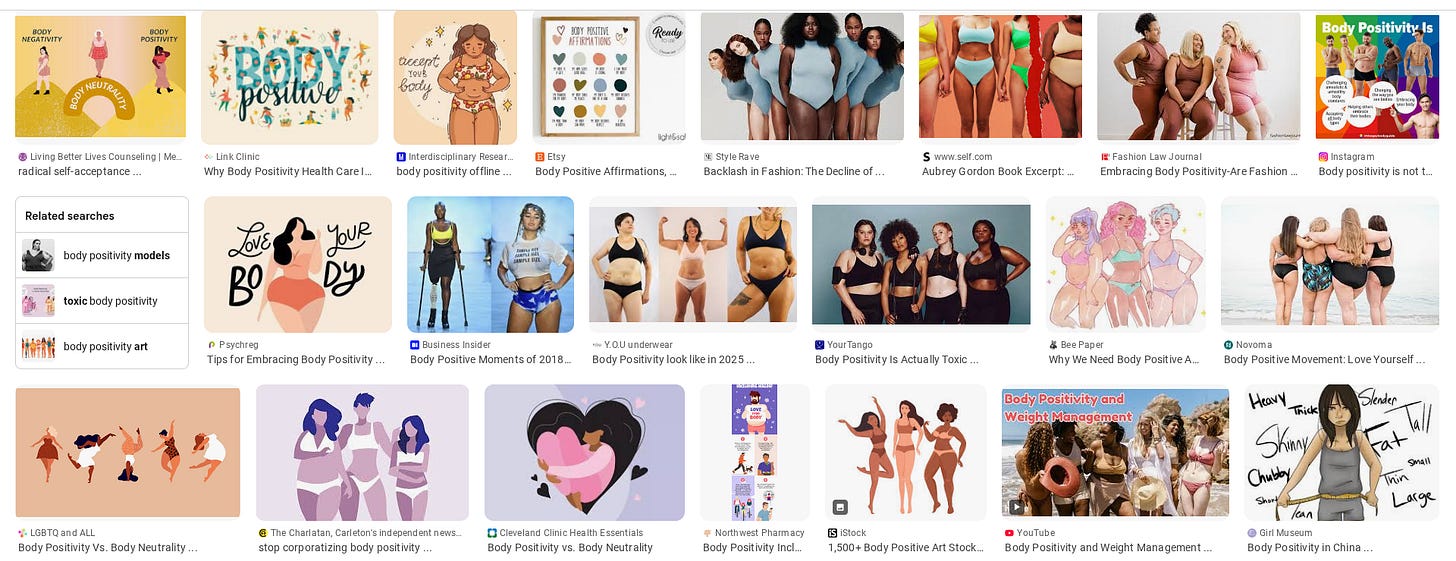Open 'Body Positive Affirmations' Etsy result title
Image resolution: width=1456 pixels, height=561 pixels.
(x=605, y=171)
